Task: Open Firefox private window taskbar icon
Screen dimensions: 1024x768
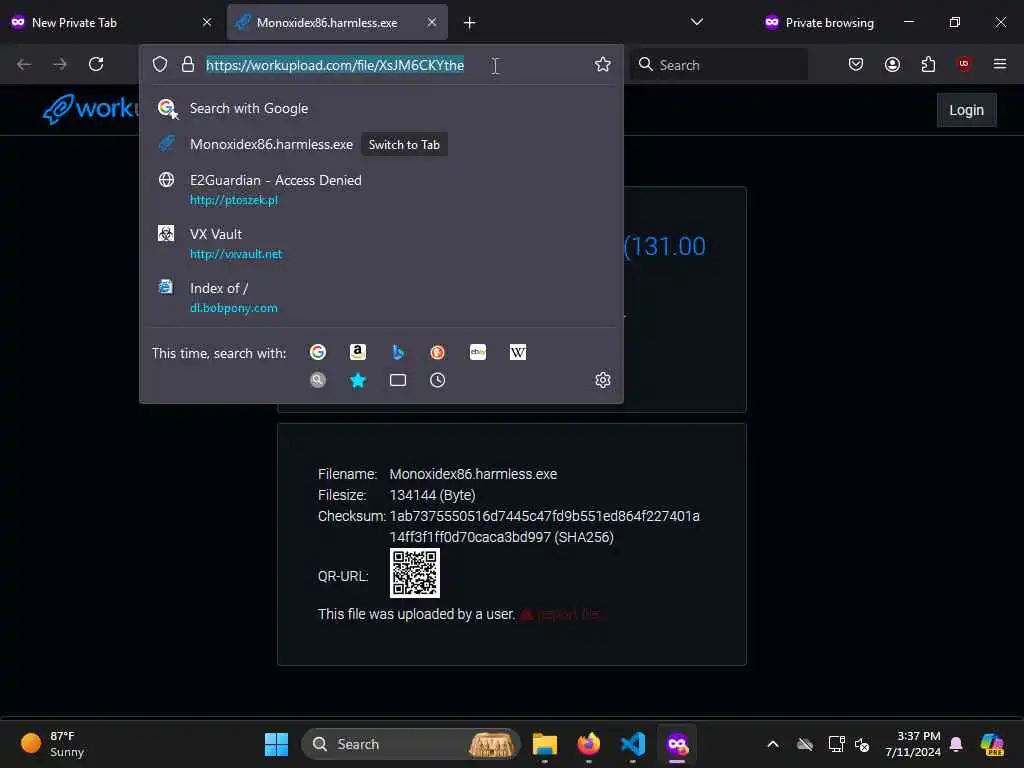Action: (x=677, y=744)
